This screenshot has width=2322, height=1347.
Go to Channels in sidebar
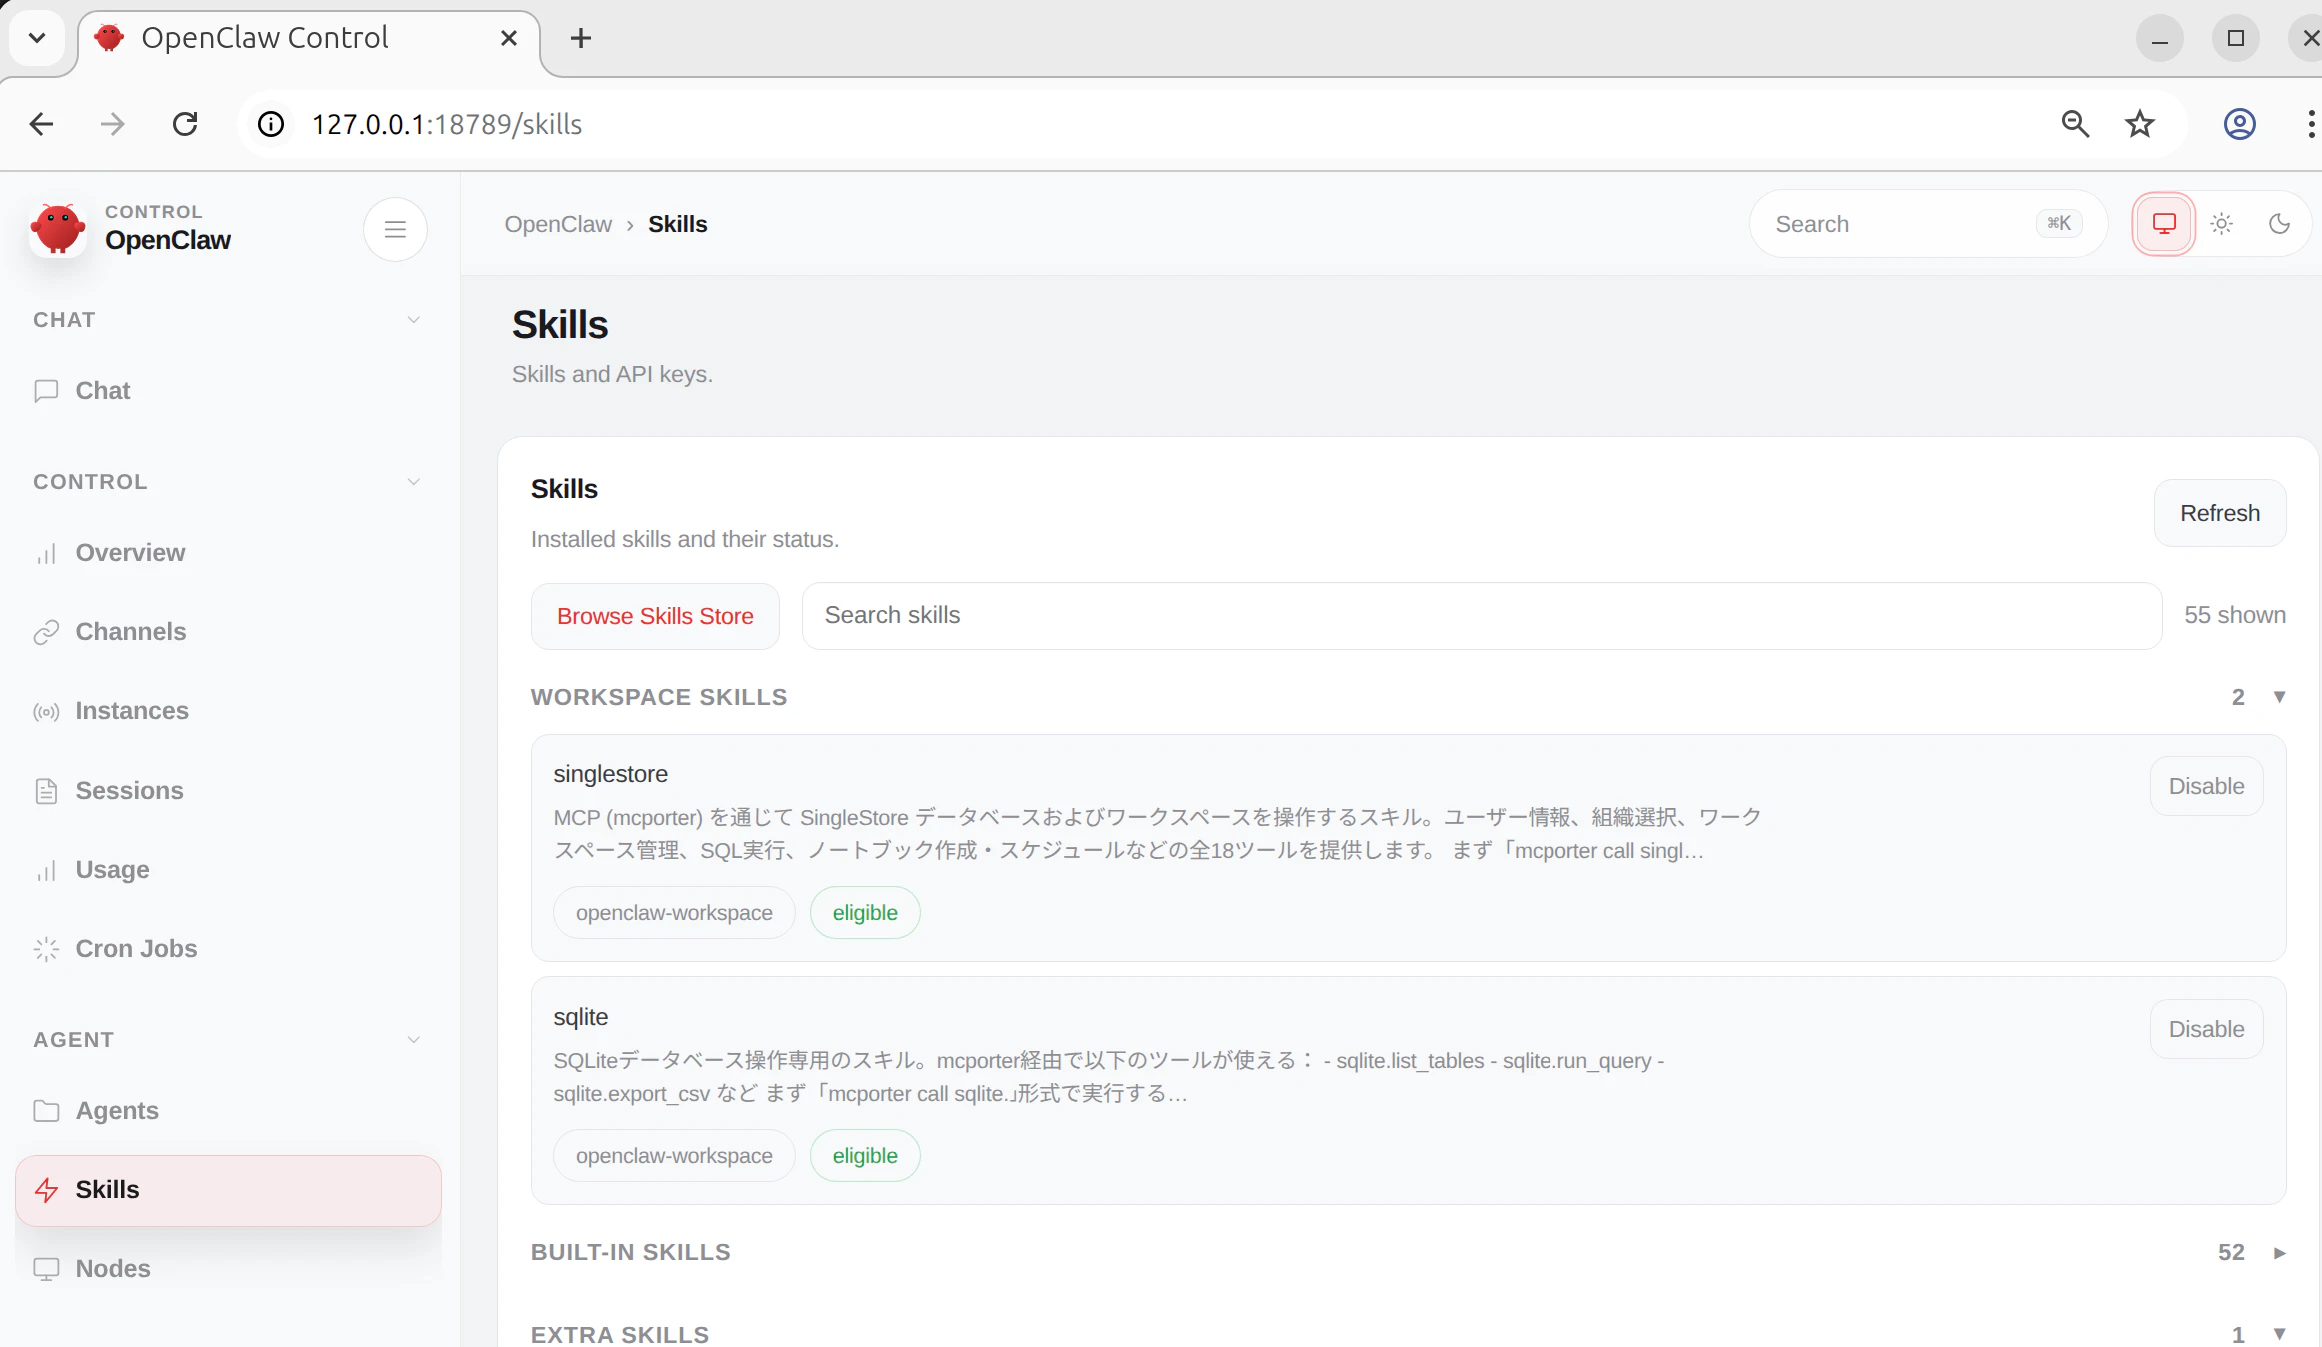point(228,632)
